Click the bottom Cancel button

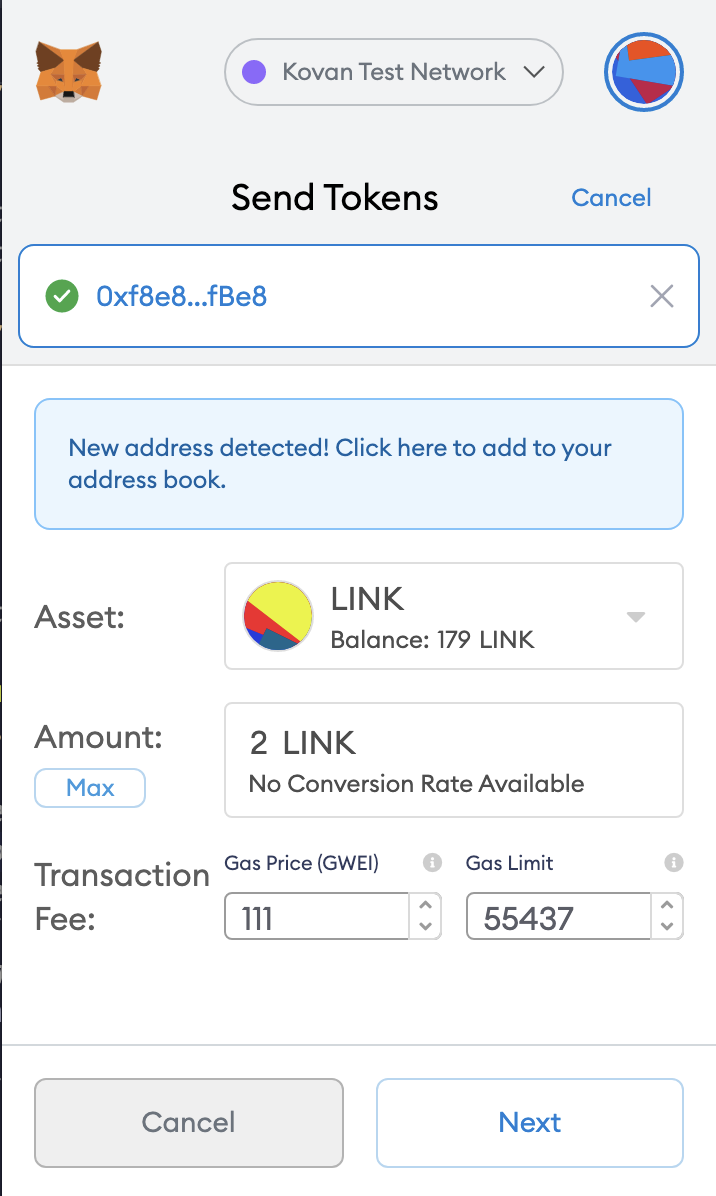coord(188,1123)
